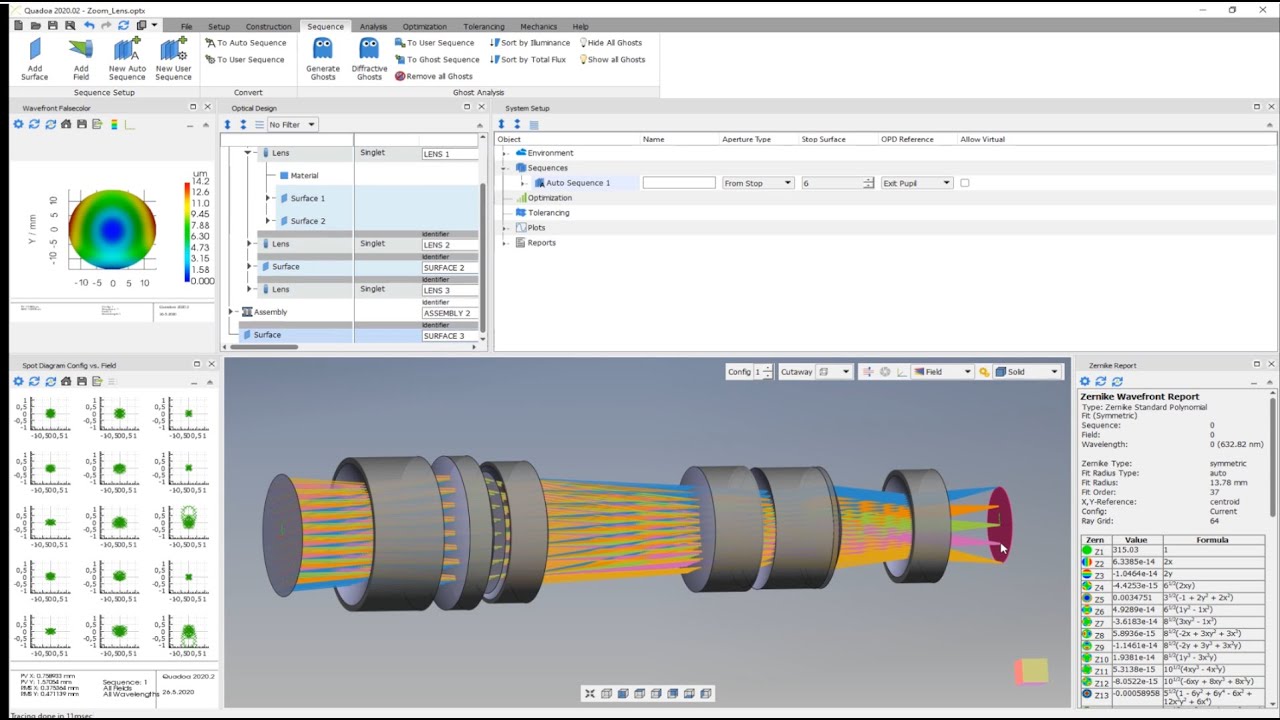This screenshot has width=1280, height=720.
Task: Toggle the Z5 Zernike term indicator
Action: (1087, 598)
